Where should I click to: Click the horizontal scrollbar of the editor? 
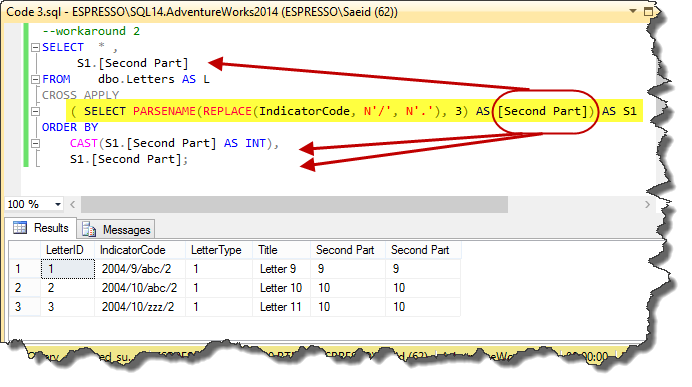(x=294, y=204)
